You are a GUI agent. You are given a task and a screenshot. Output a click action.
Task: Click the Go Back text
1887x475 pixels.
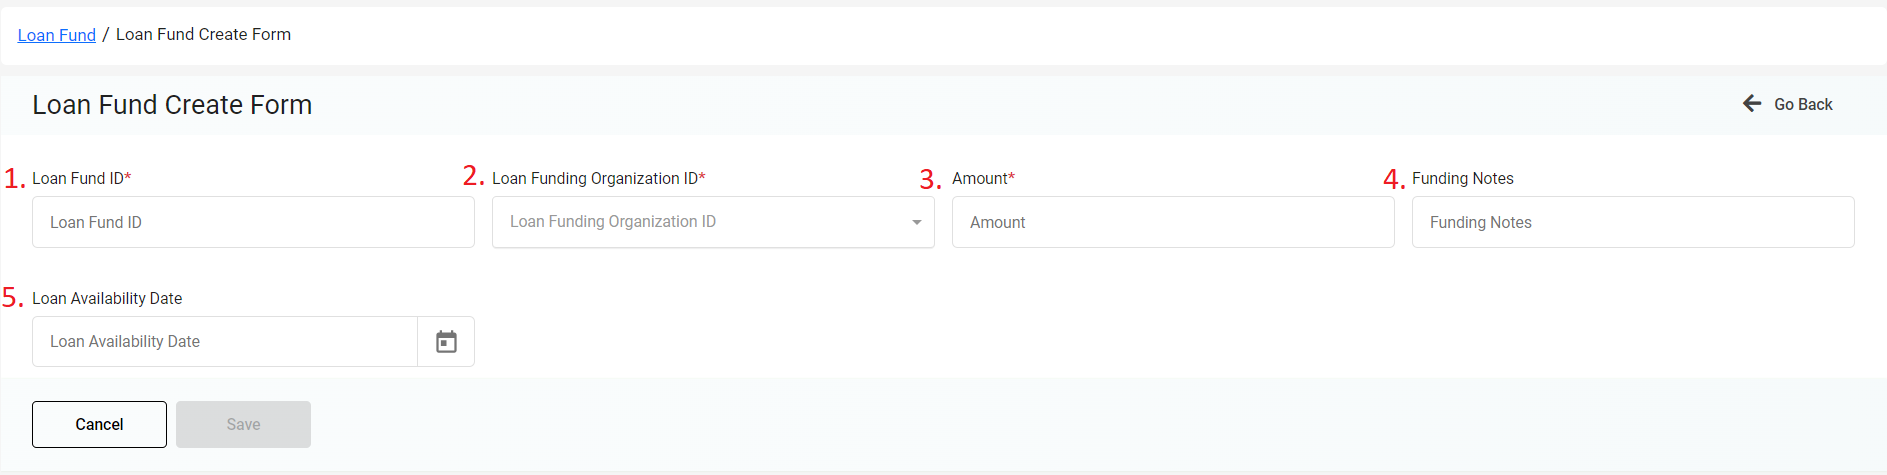click(x=1803, y=104)
